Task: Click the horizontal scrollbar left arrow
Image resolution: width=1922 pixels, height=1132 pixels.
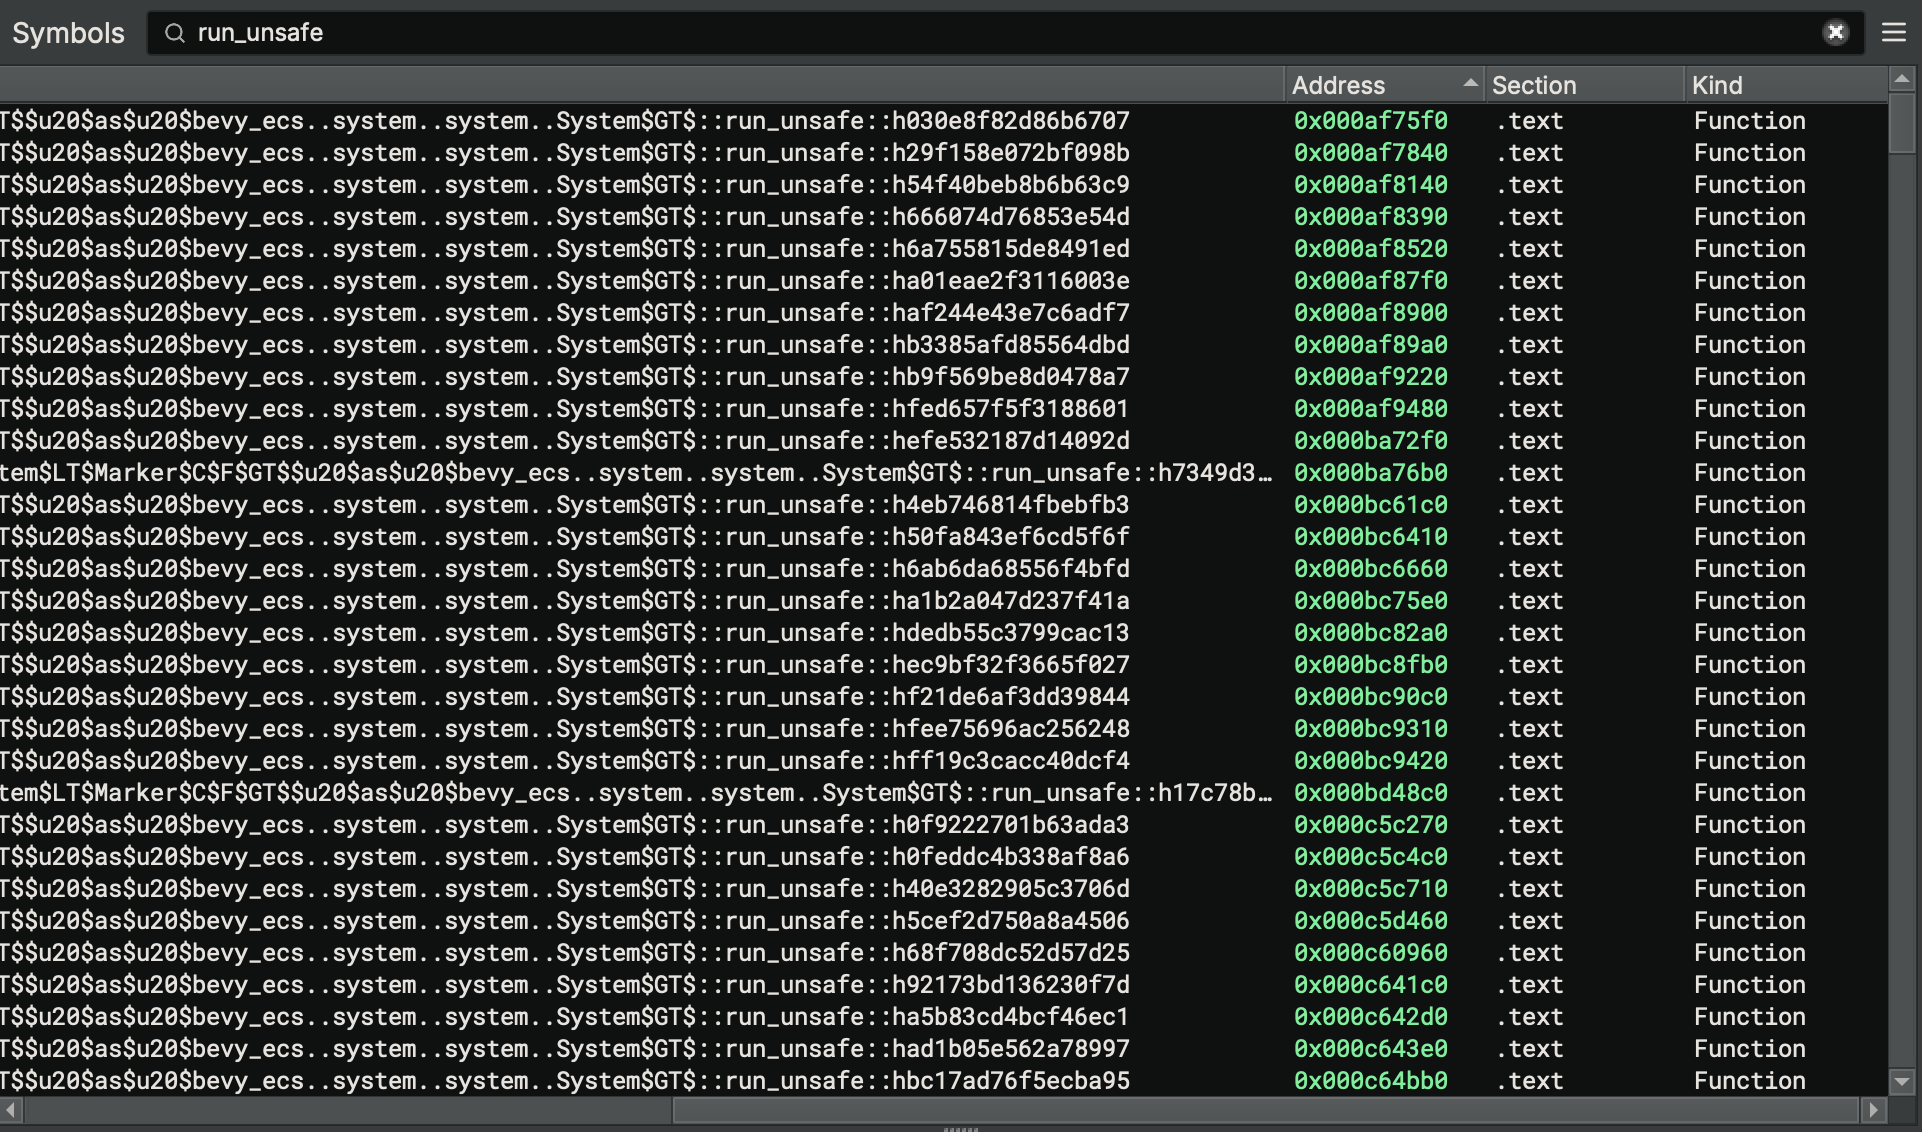Action: pyautogui.click(x=11, y=1109)
